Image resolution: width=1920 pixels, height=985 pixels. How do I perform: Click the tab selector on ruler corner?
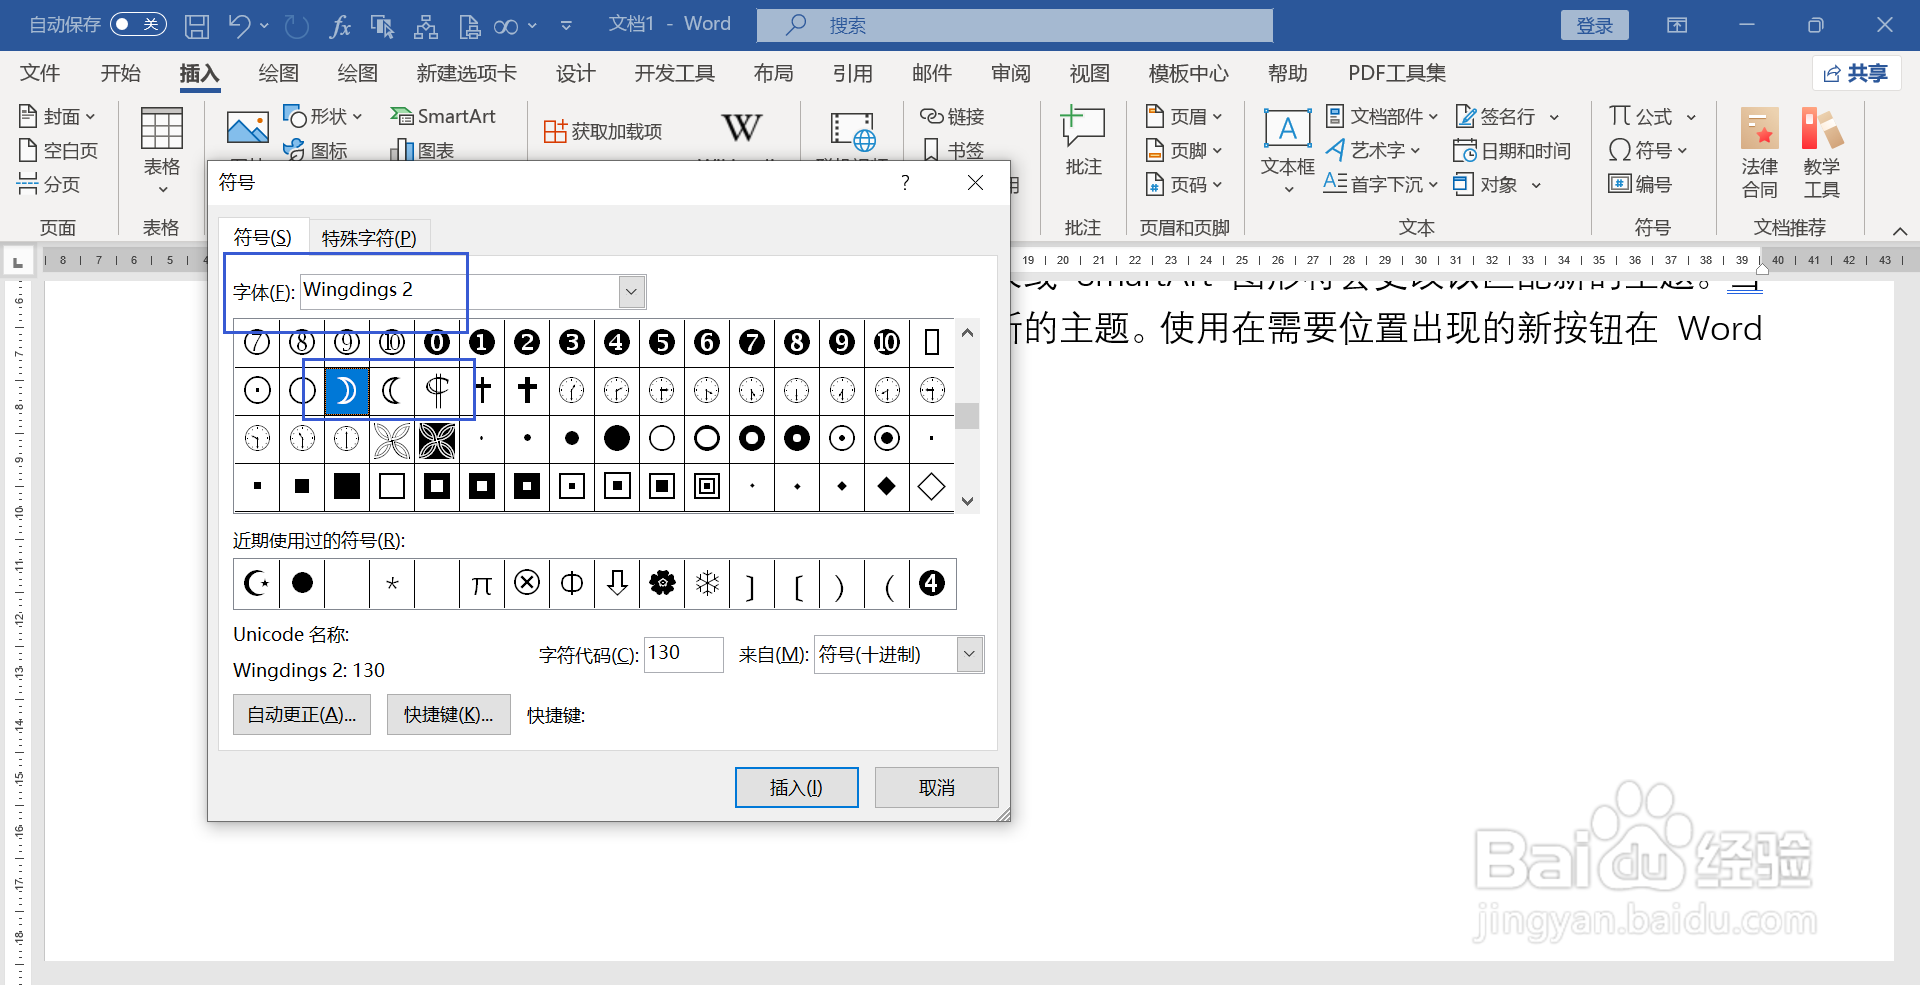click(17, 263)
